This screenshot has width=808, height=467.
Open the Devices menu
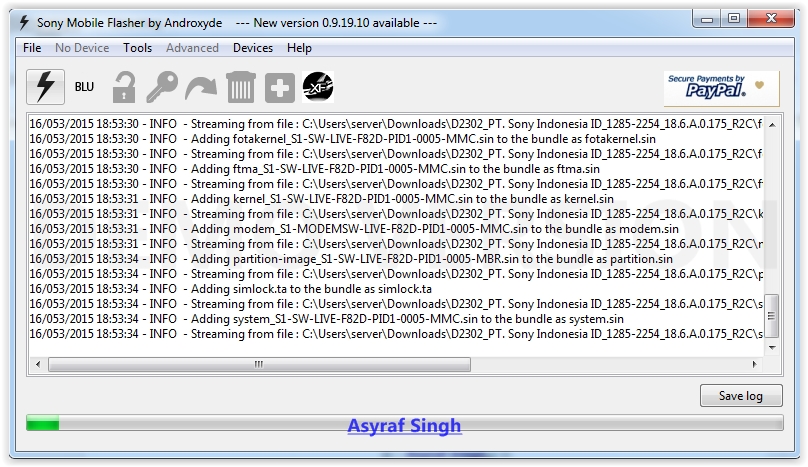pyautogui.click(x=253, y=48)
